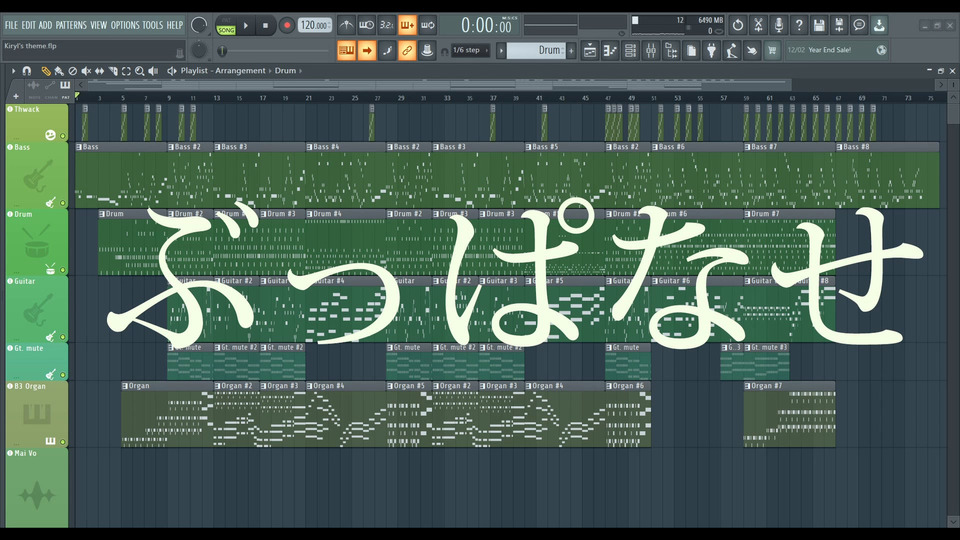Image resolution: width=960 pixels, height=540 pixels.
Task: Open the OPTIONS menu
Action: [125, 25]
